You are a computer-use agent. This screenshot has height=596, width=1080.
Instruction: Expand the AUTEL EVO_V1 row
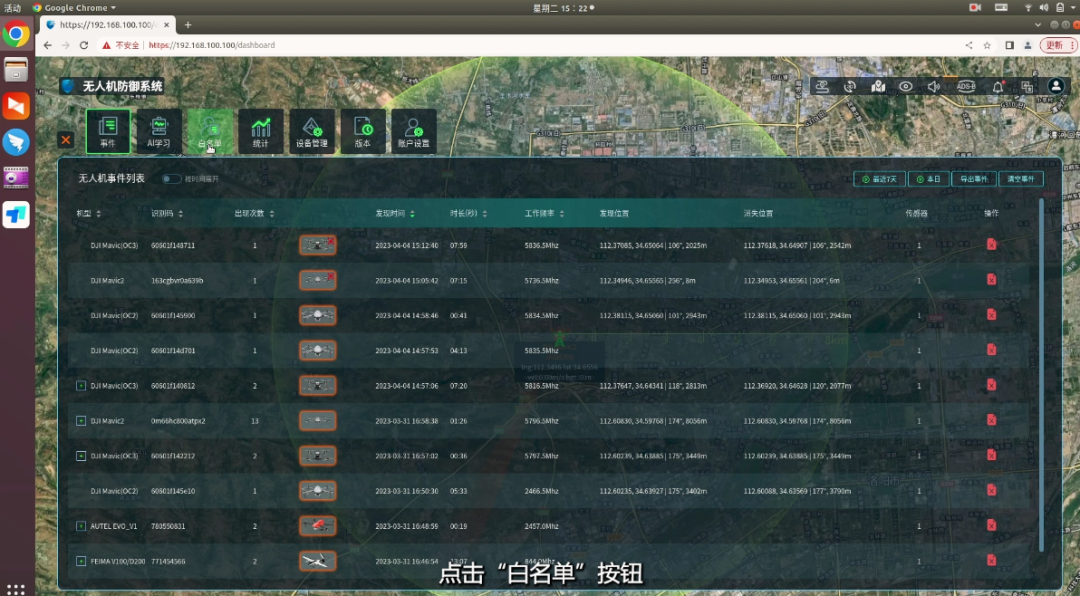pos(81,526)
